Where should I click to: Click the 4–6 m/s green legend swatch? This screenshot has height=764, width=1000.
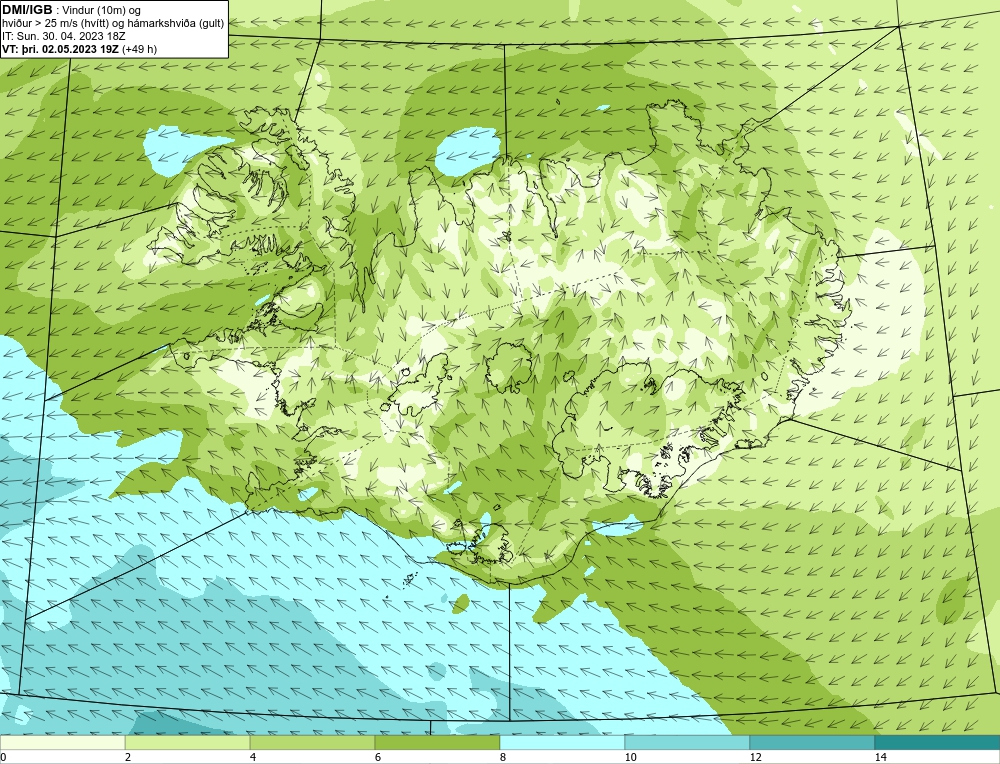coord(312,742)
